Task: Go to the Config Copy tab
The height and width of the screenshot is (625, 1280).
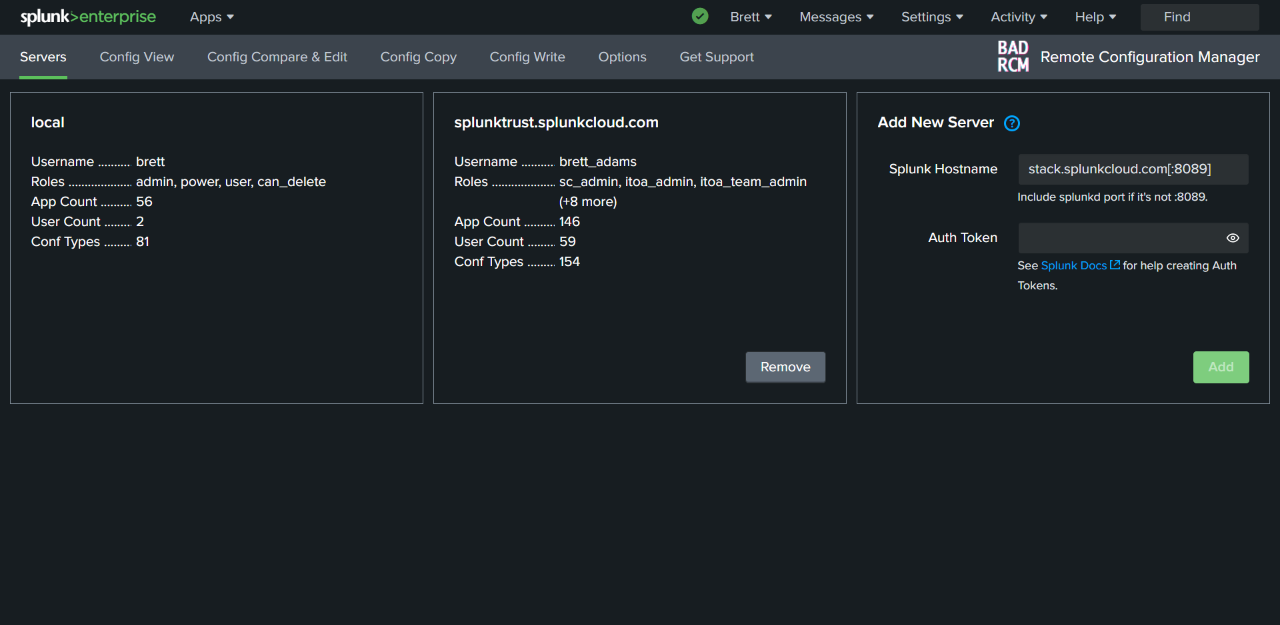Action: coord(418,57)
